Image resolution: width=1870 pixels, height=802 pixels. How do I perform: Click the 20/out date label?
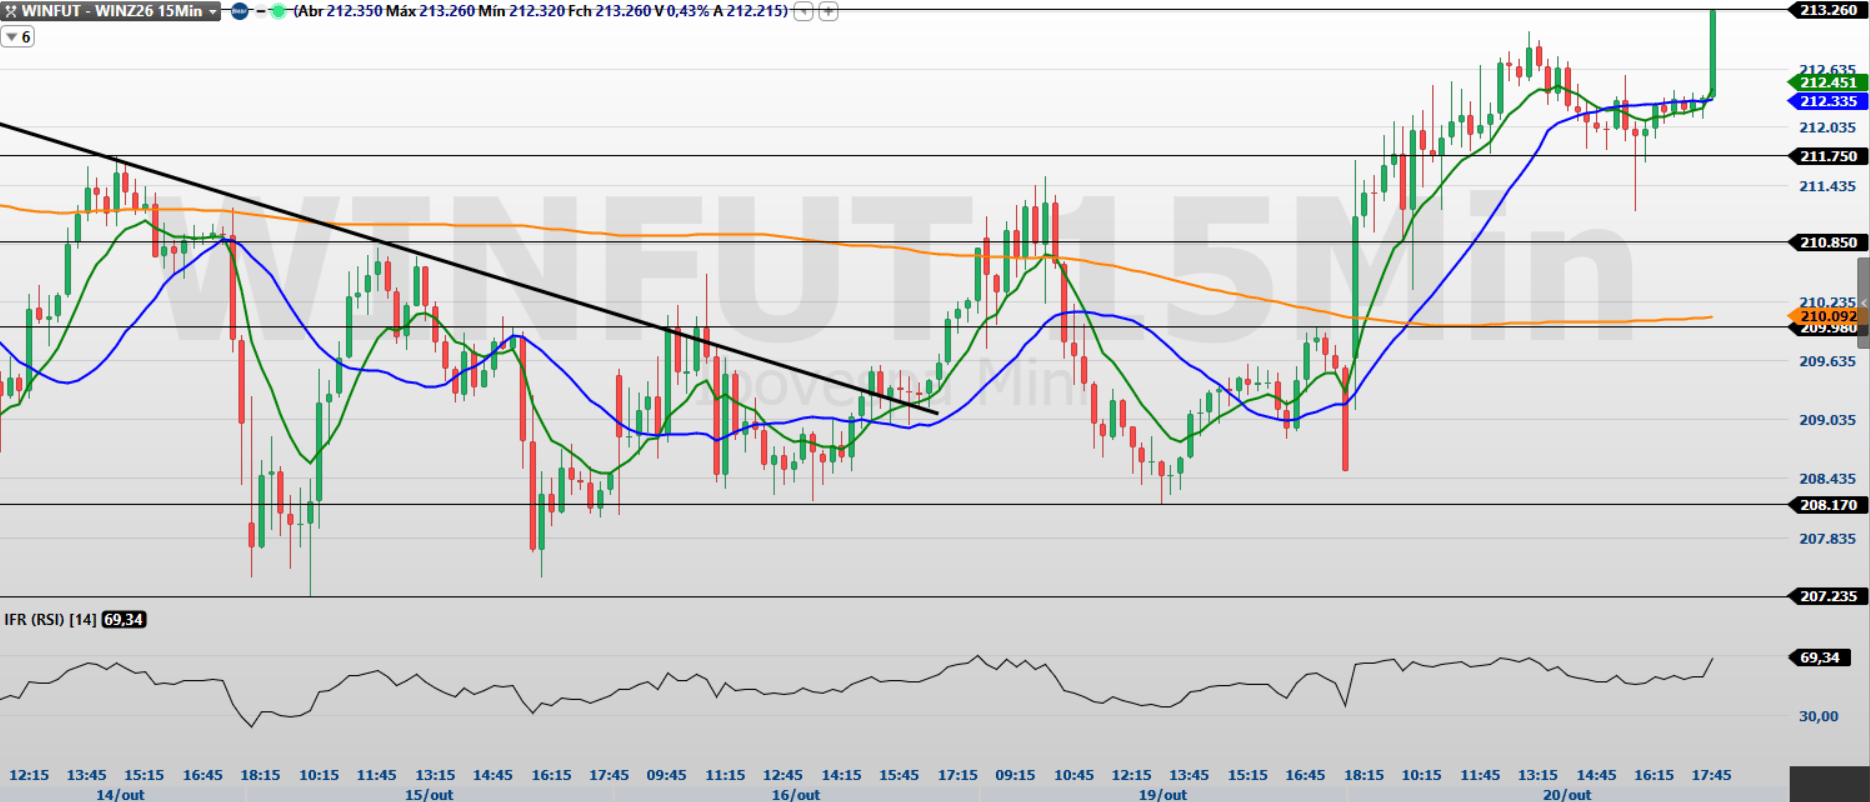click(1567, 794)
